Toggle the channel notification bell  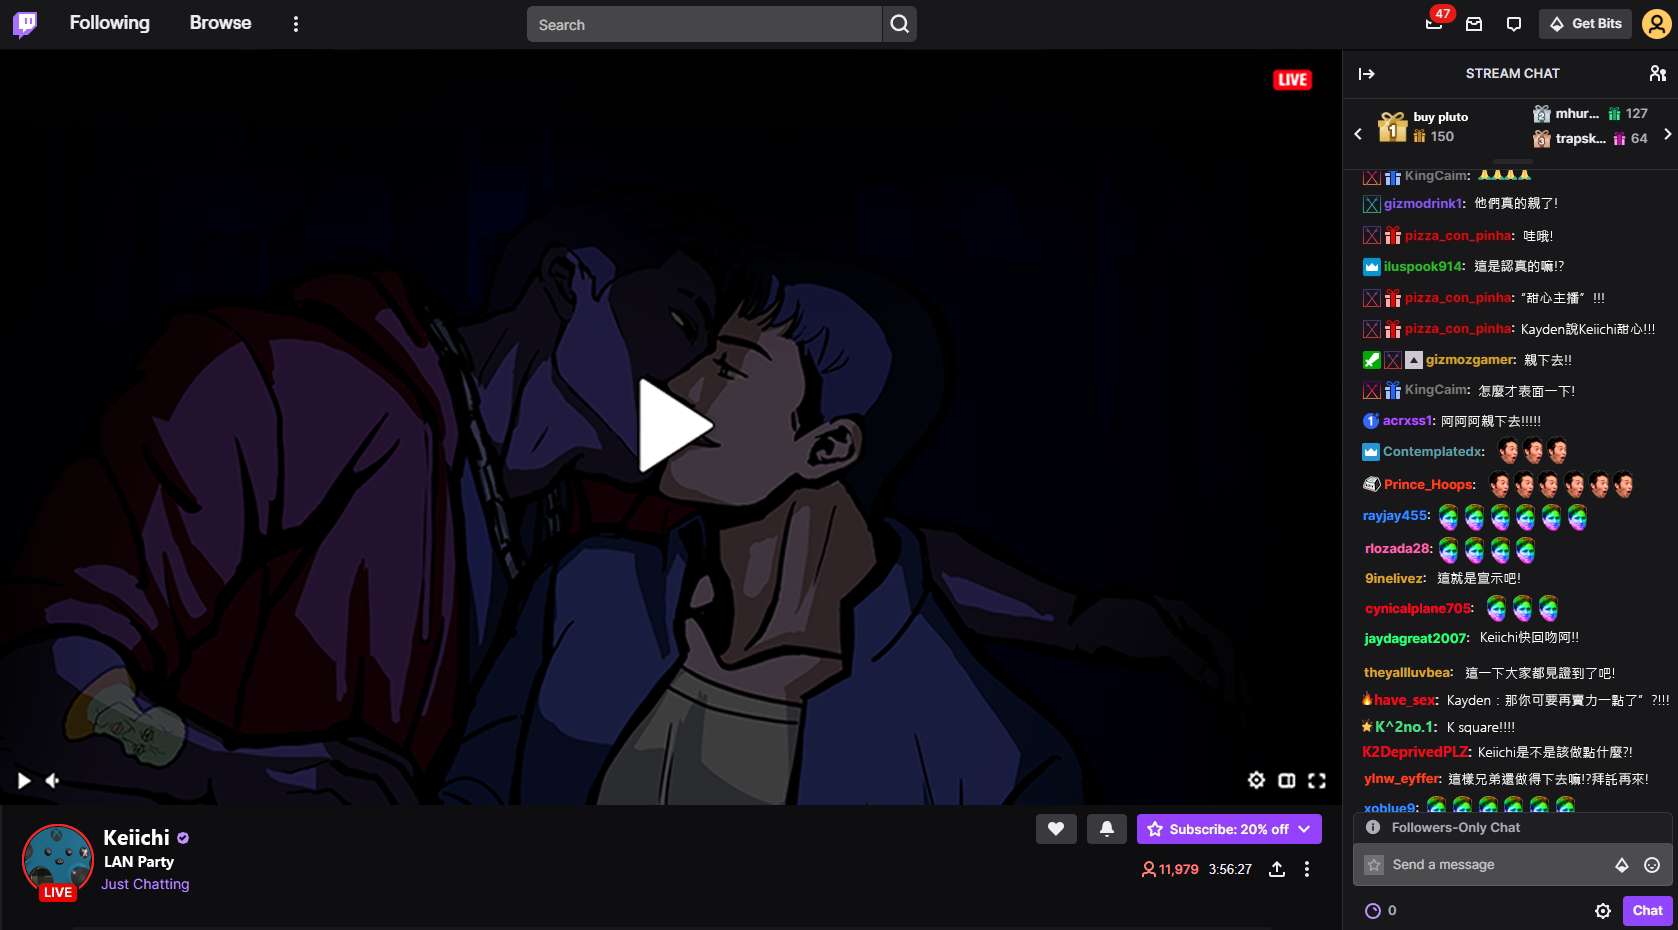1107,829
